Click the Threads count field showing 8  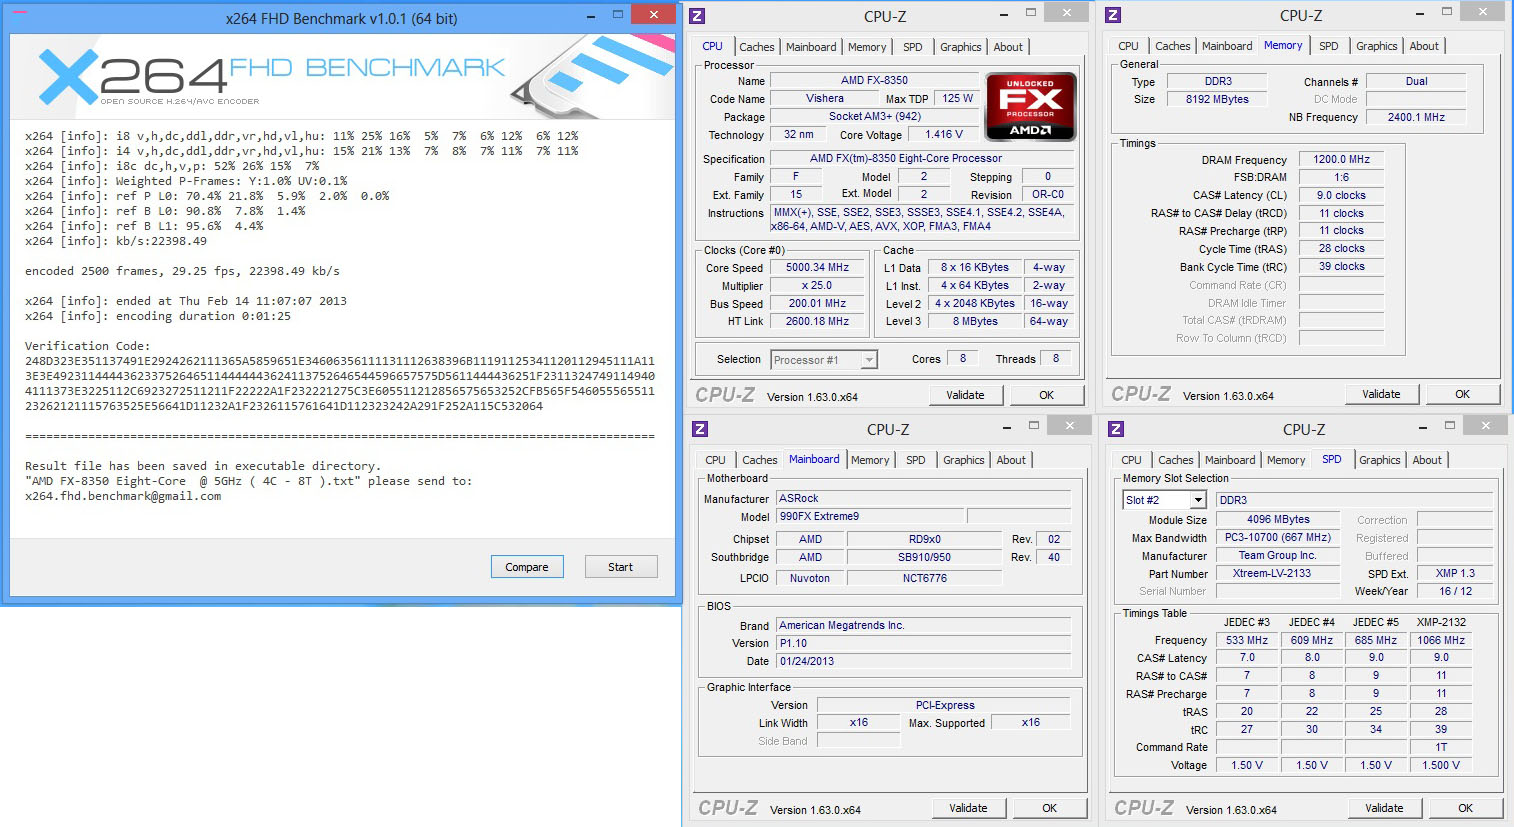click(1056, 358)
